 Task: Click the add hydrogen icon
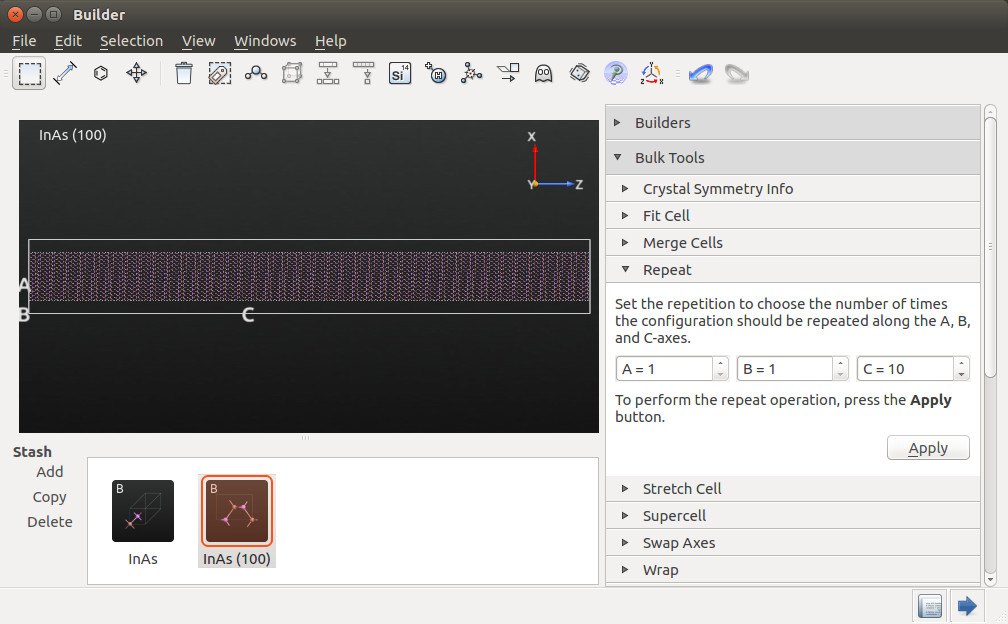436,73
